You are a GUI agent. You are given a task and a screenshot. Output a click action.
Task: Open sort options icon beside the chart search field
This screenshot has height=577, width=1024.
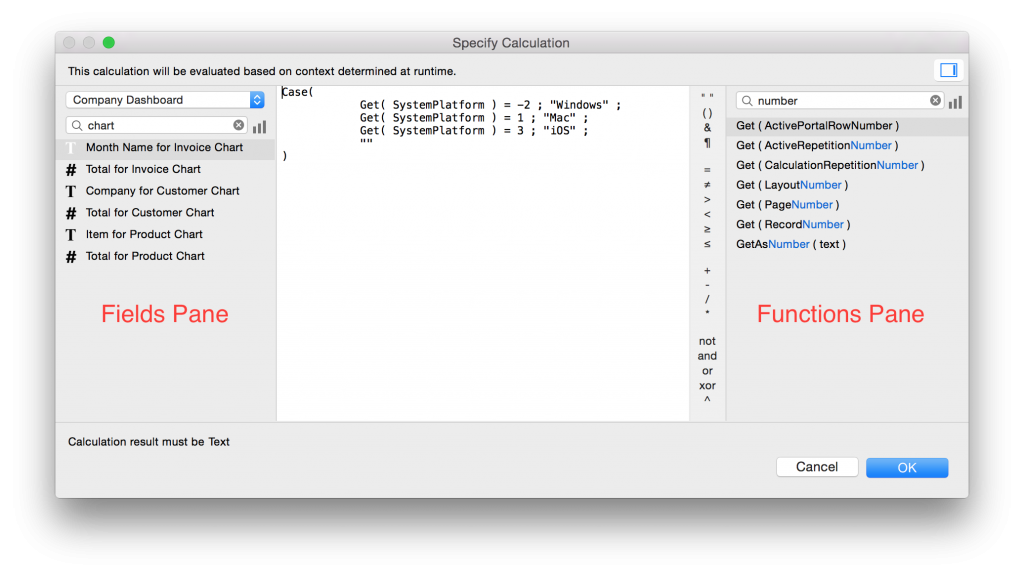click(x=258, y=124)
